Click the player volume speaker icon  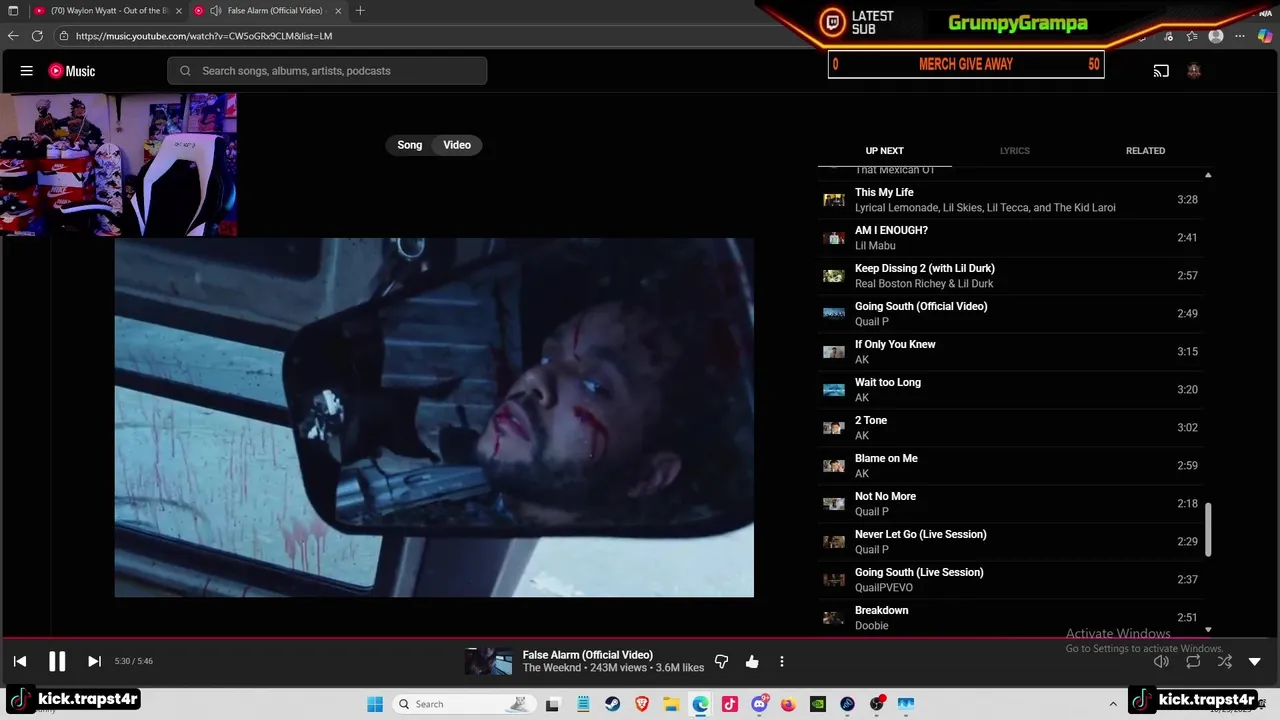pyautogui.click(x=1161, y=661)
